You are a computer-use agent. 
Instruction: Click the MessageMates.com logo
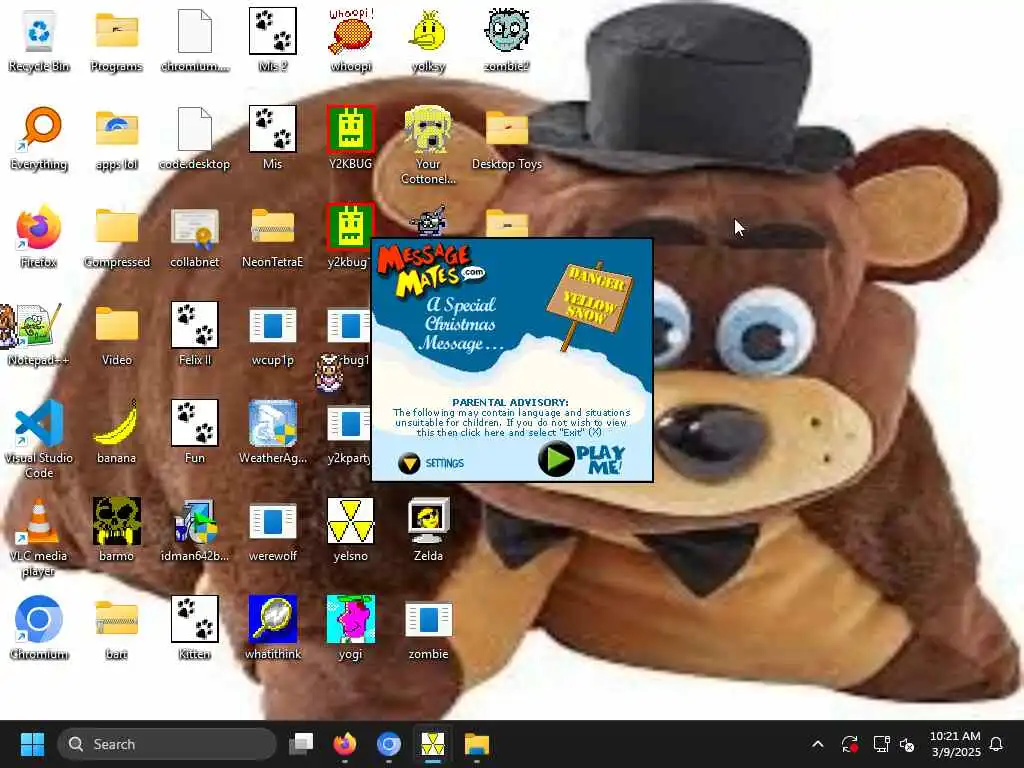pos(431,271)
